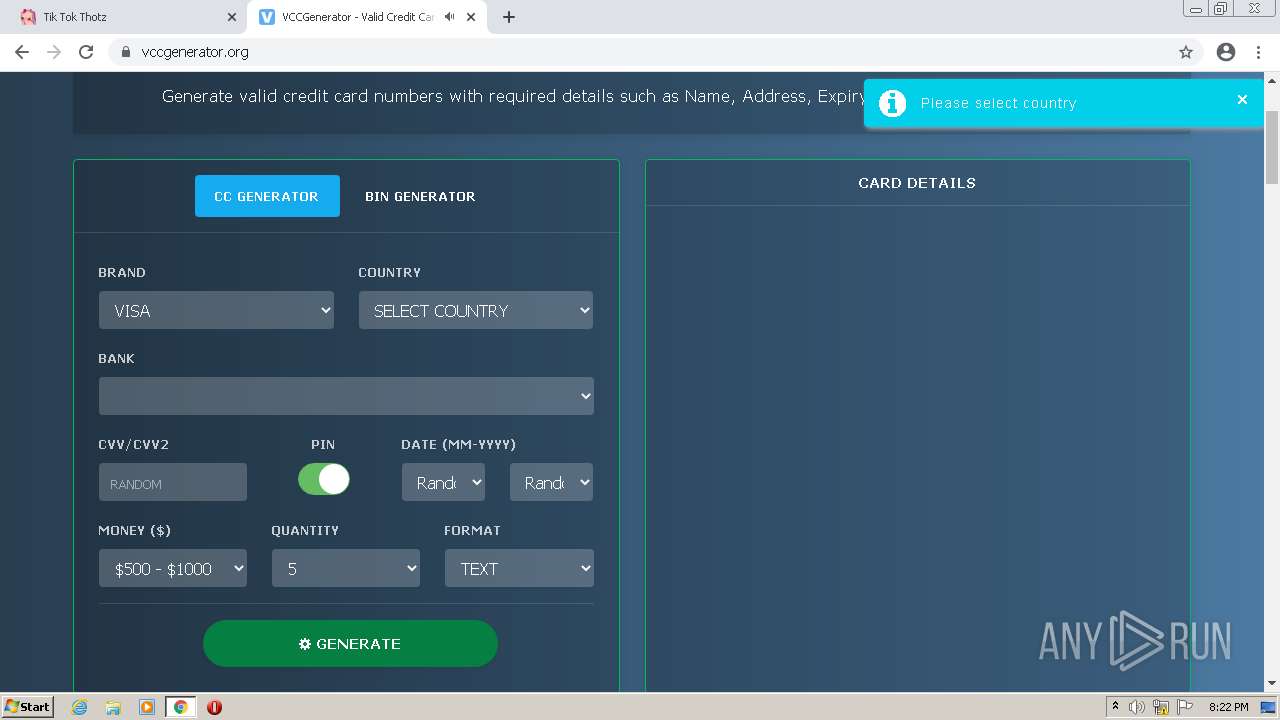Open the FORMAT dropdown showing TEXT
This screenshot has height=720, width=1280.
click(519, 568)
